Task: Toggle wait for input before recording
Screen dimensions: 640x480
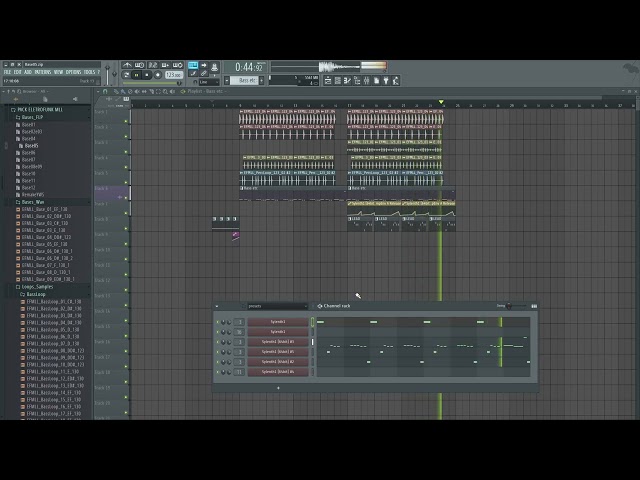Action: (140, 65)
